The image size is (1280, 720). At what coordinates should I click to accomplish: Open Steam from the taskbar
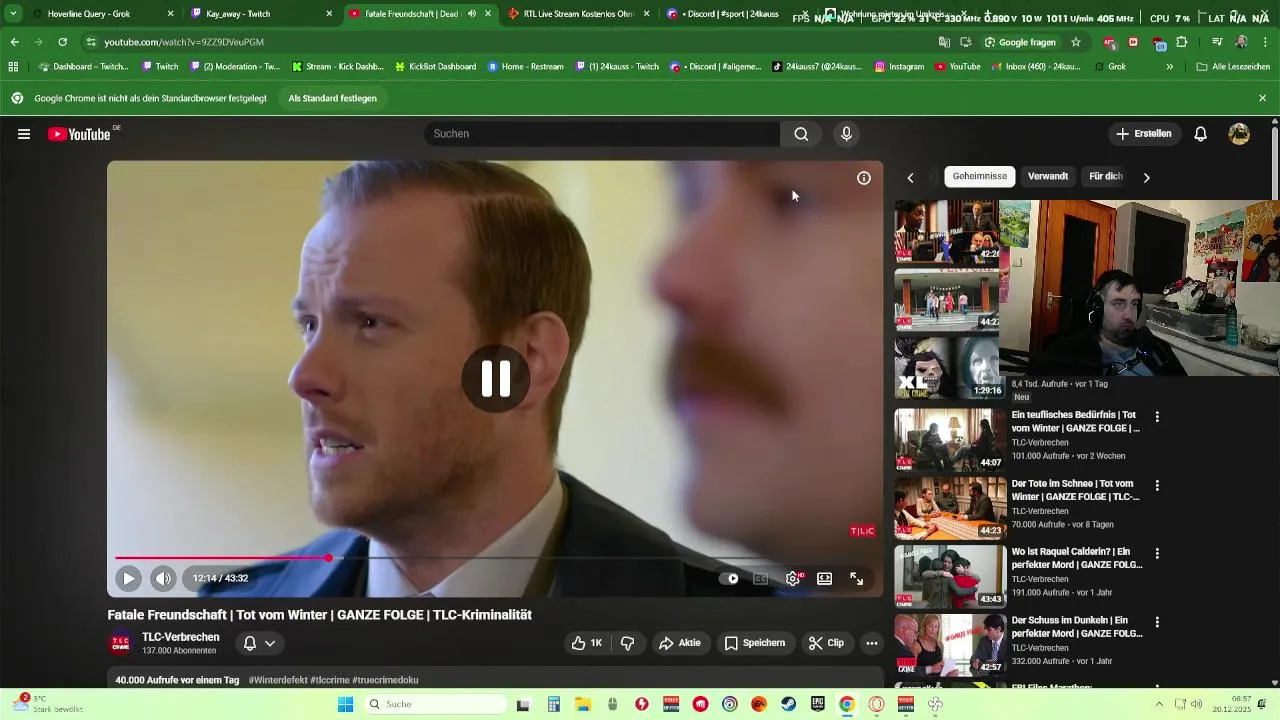click(788, 704)
